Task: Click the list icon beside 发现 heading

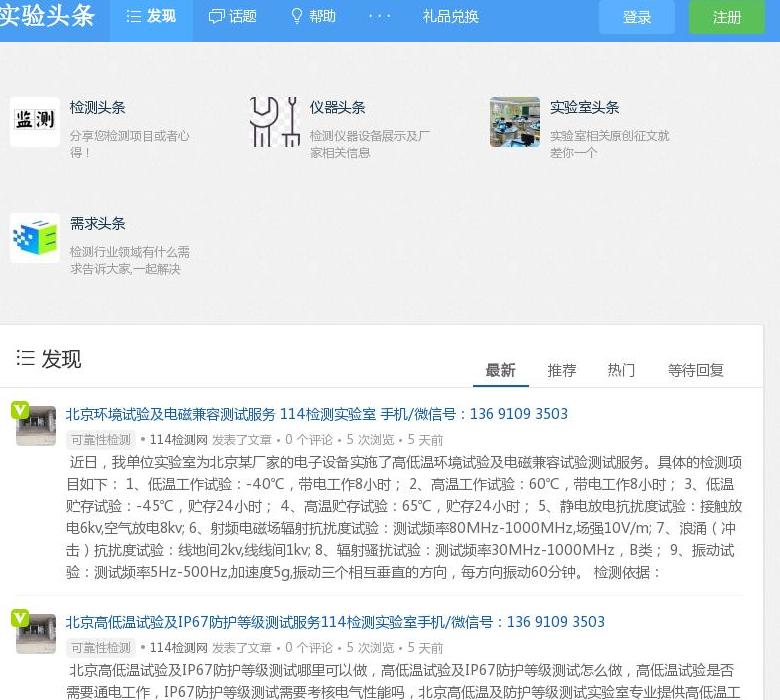Action: 25,358
